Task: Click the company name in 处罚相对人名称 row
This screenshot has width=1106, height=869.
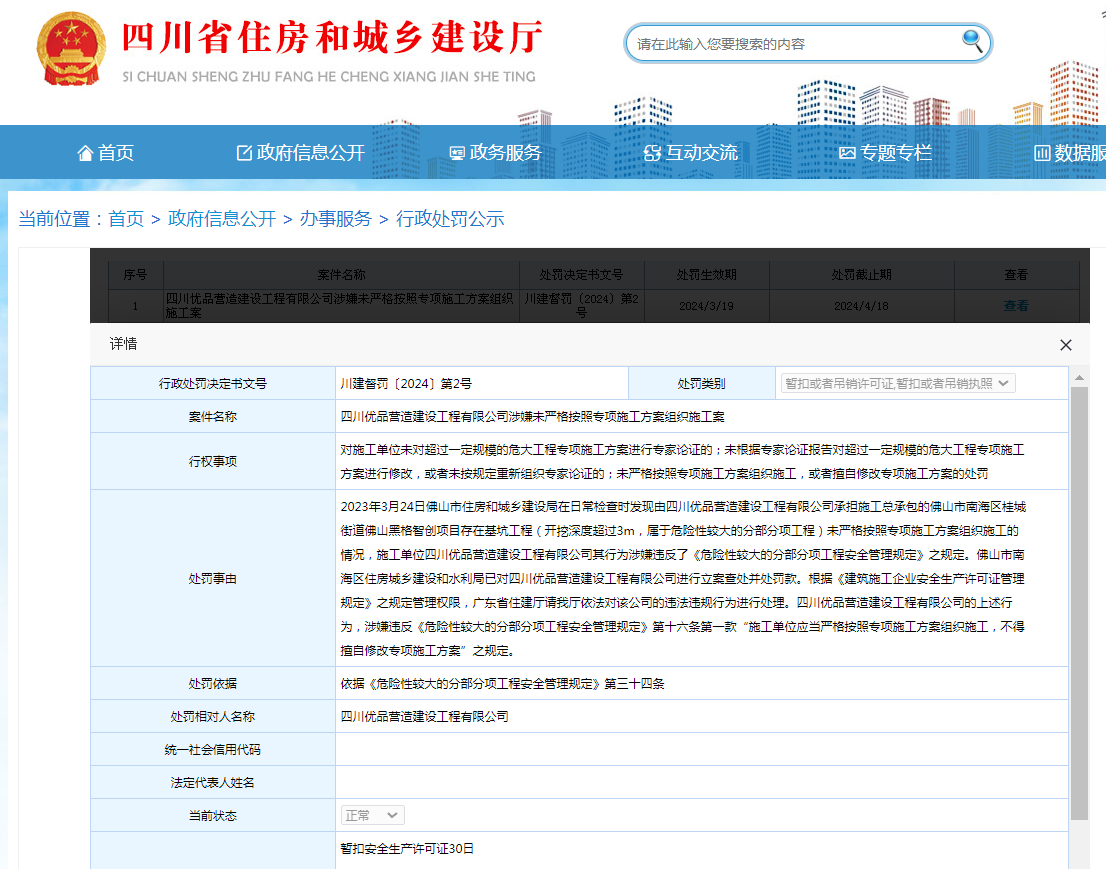Action: [425, 717]
